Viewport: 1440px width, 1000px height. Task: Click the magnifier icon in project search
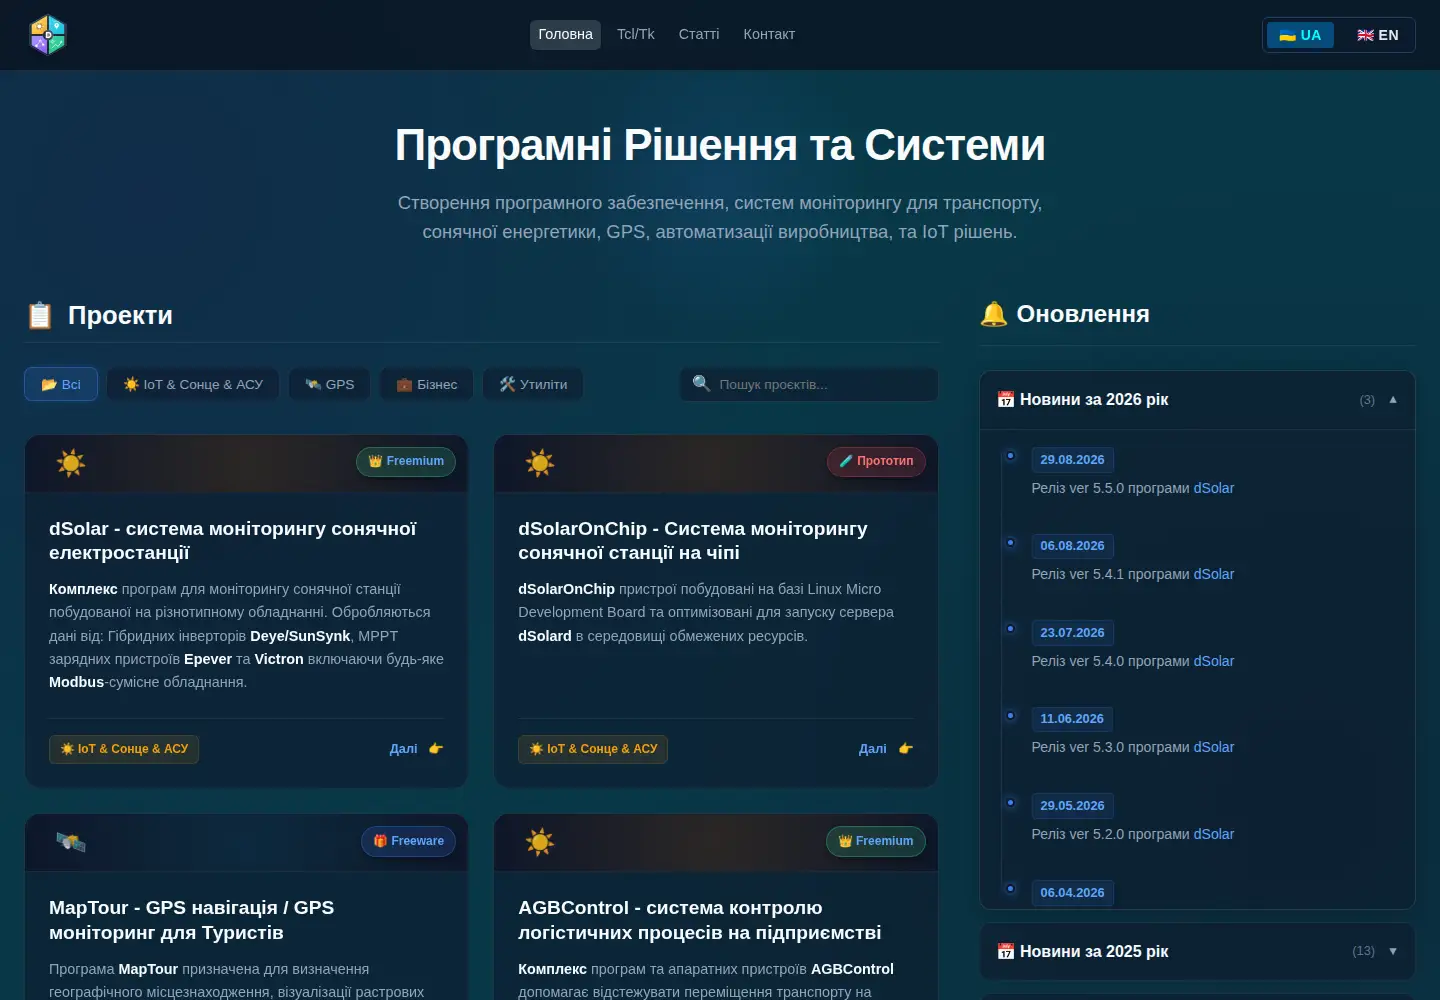click(x=701, y=383)
